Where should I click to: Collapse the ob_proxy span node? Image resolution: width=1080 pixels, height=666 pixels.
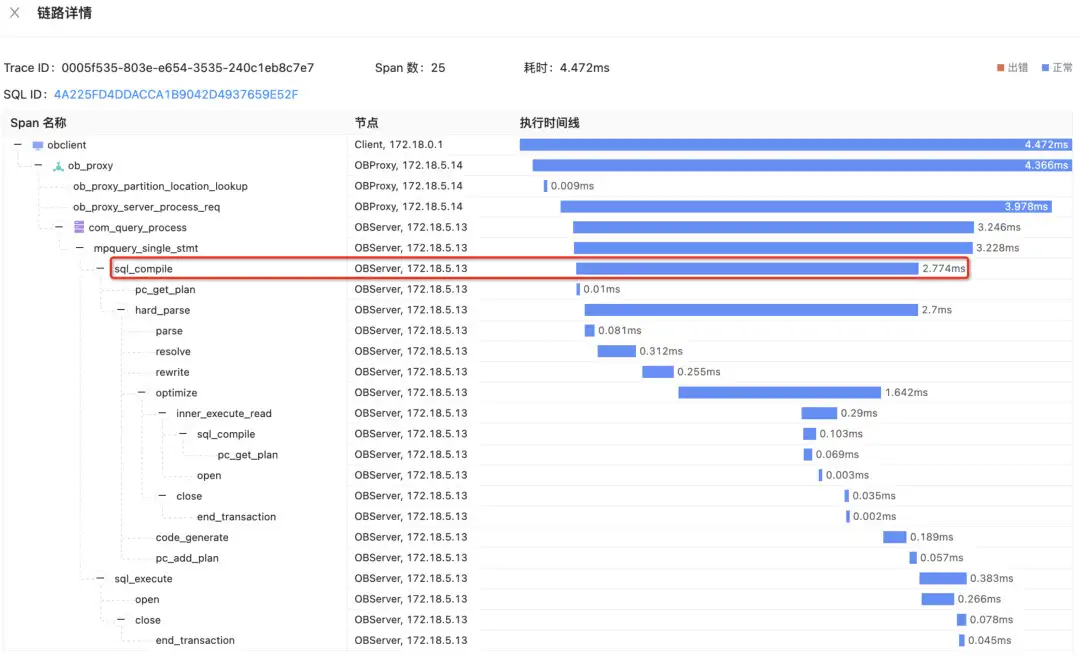pos(38,166)
